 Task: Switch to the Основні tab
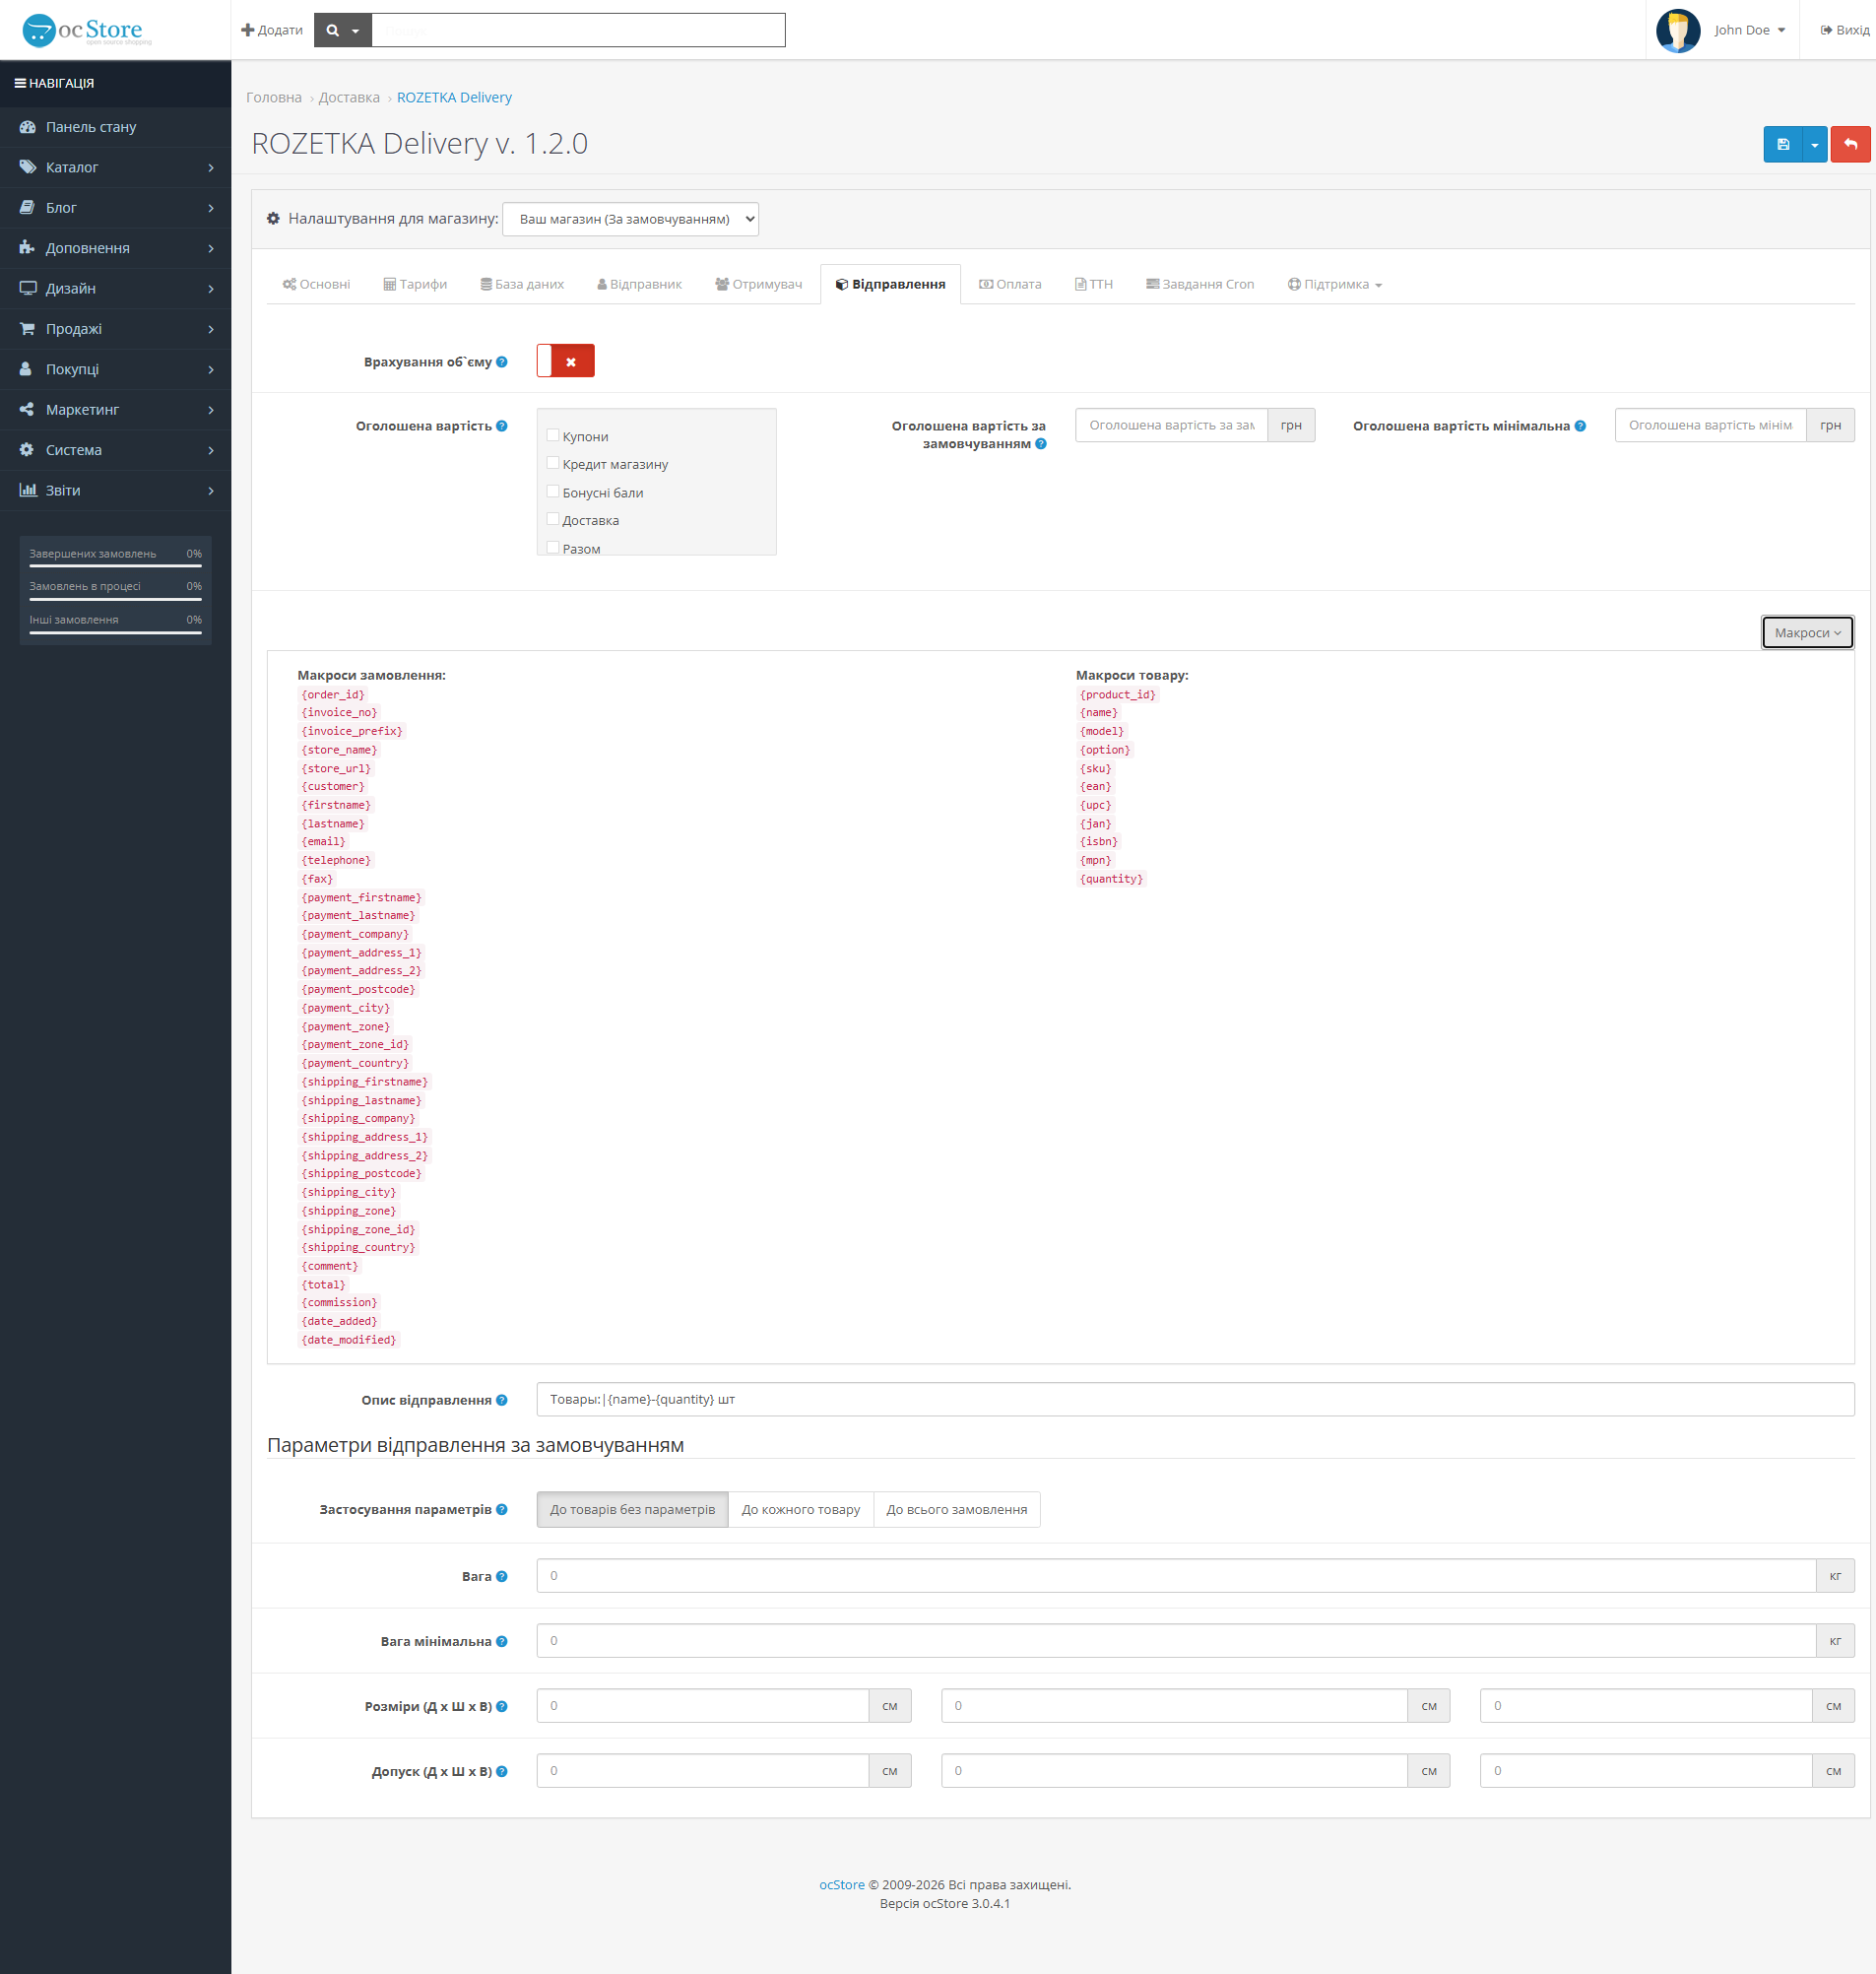point(316,284)
